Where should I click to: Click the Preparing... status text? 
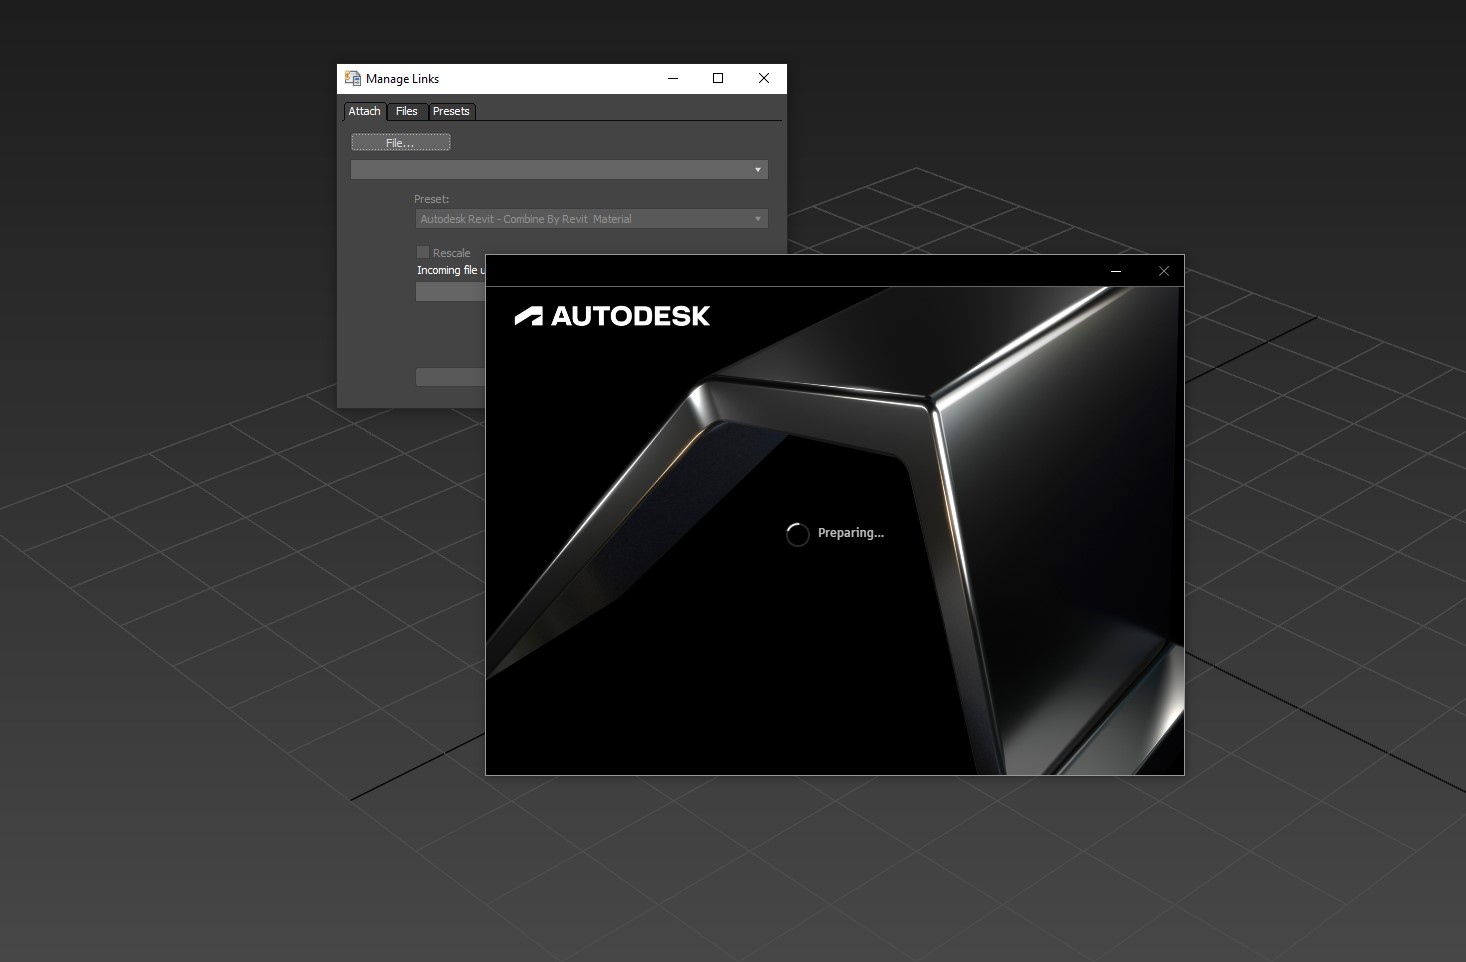[x=851, y=533]
